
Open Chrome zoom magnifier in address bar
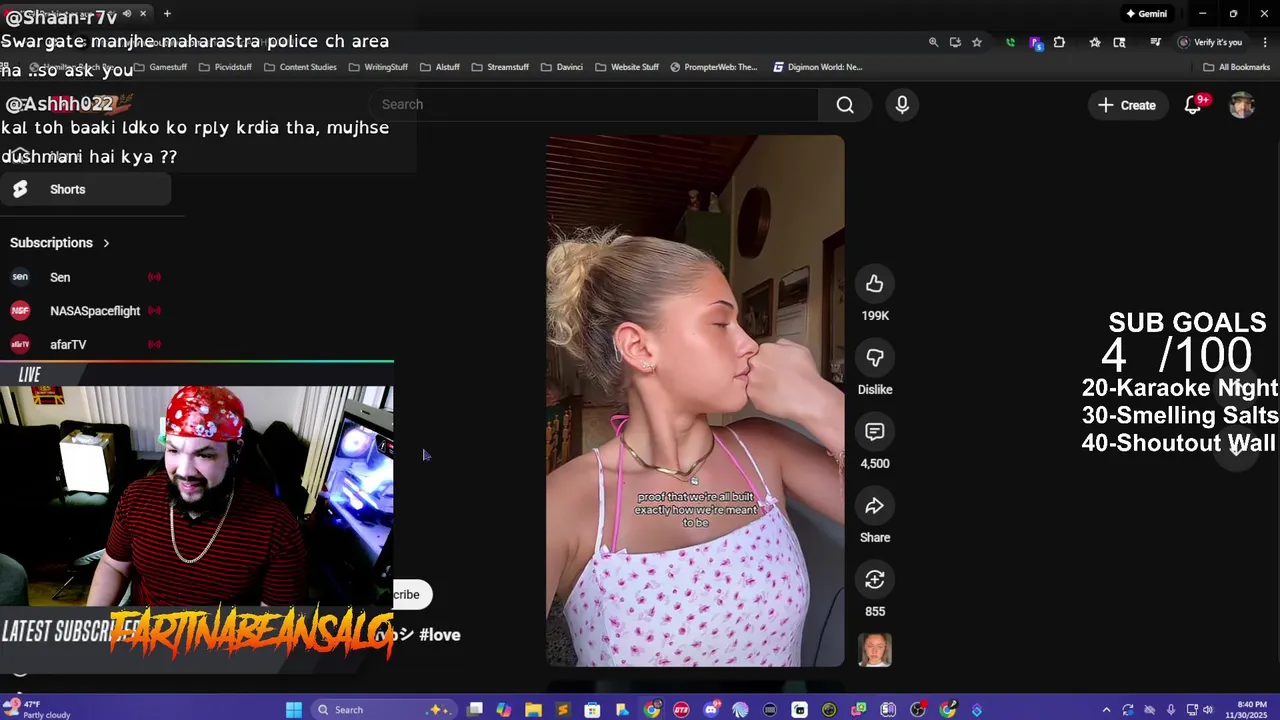(933, 42)
